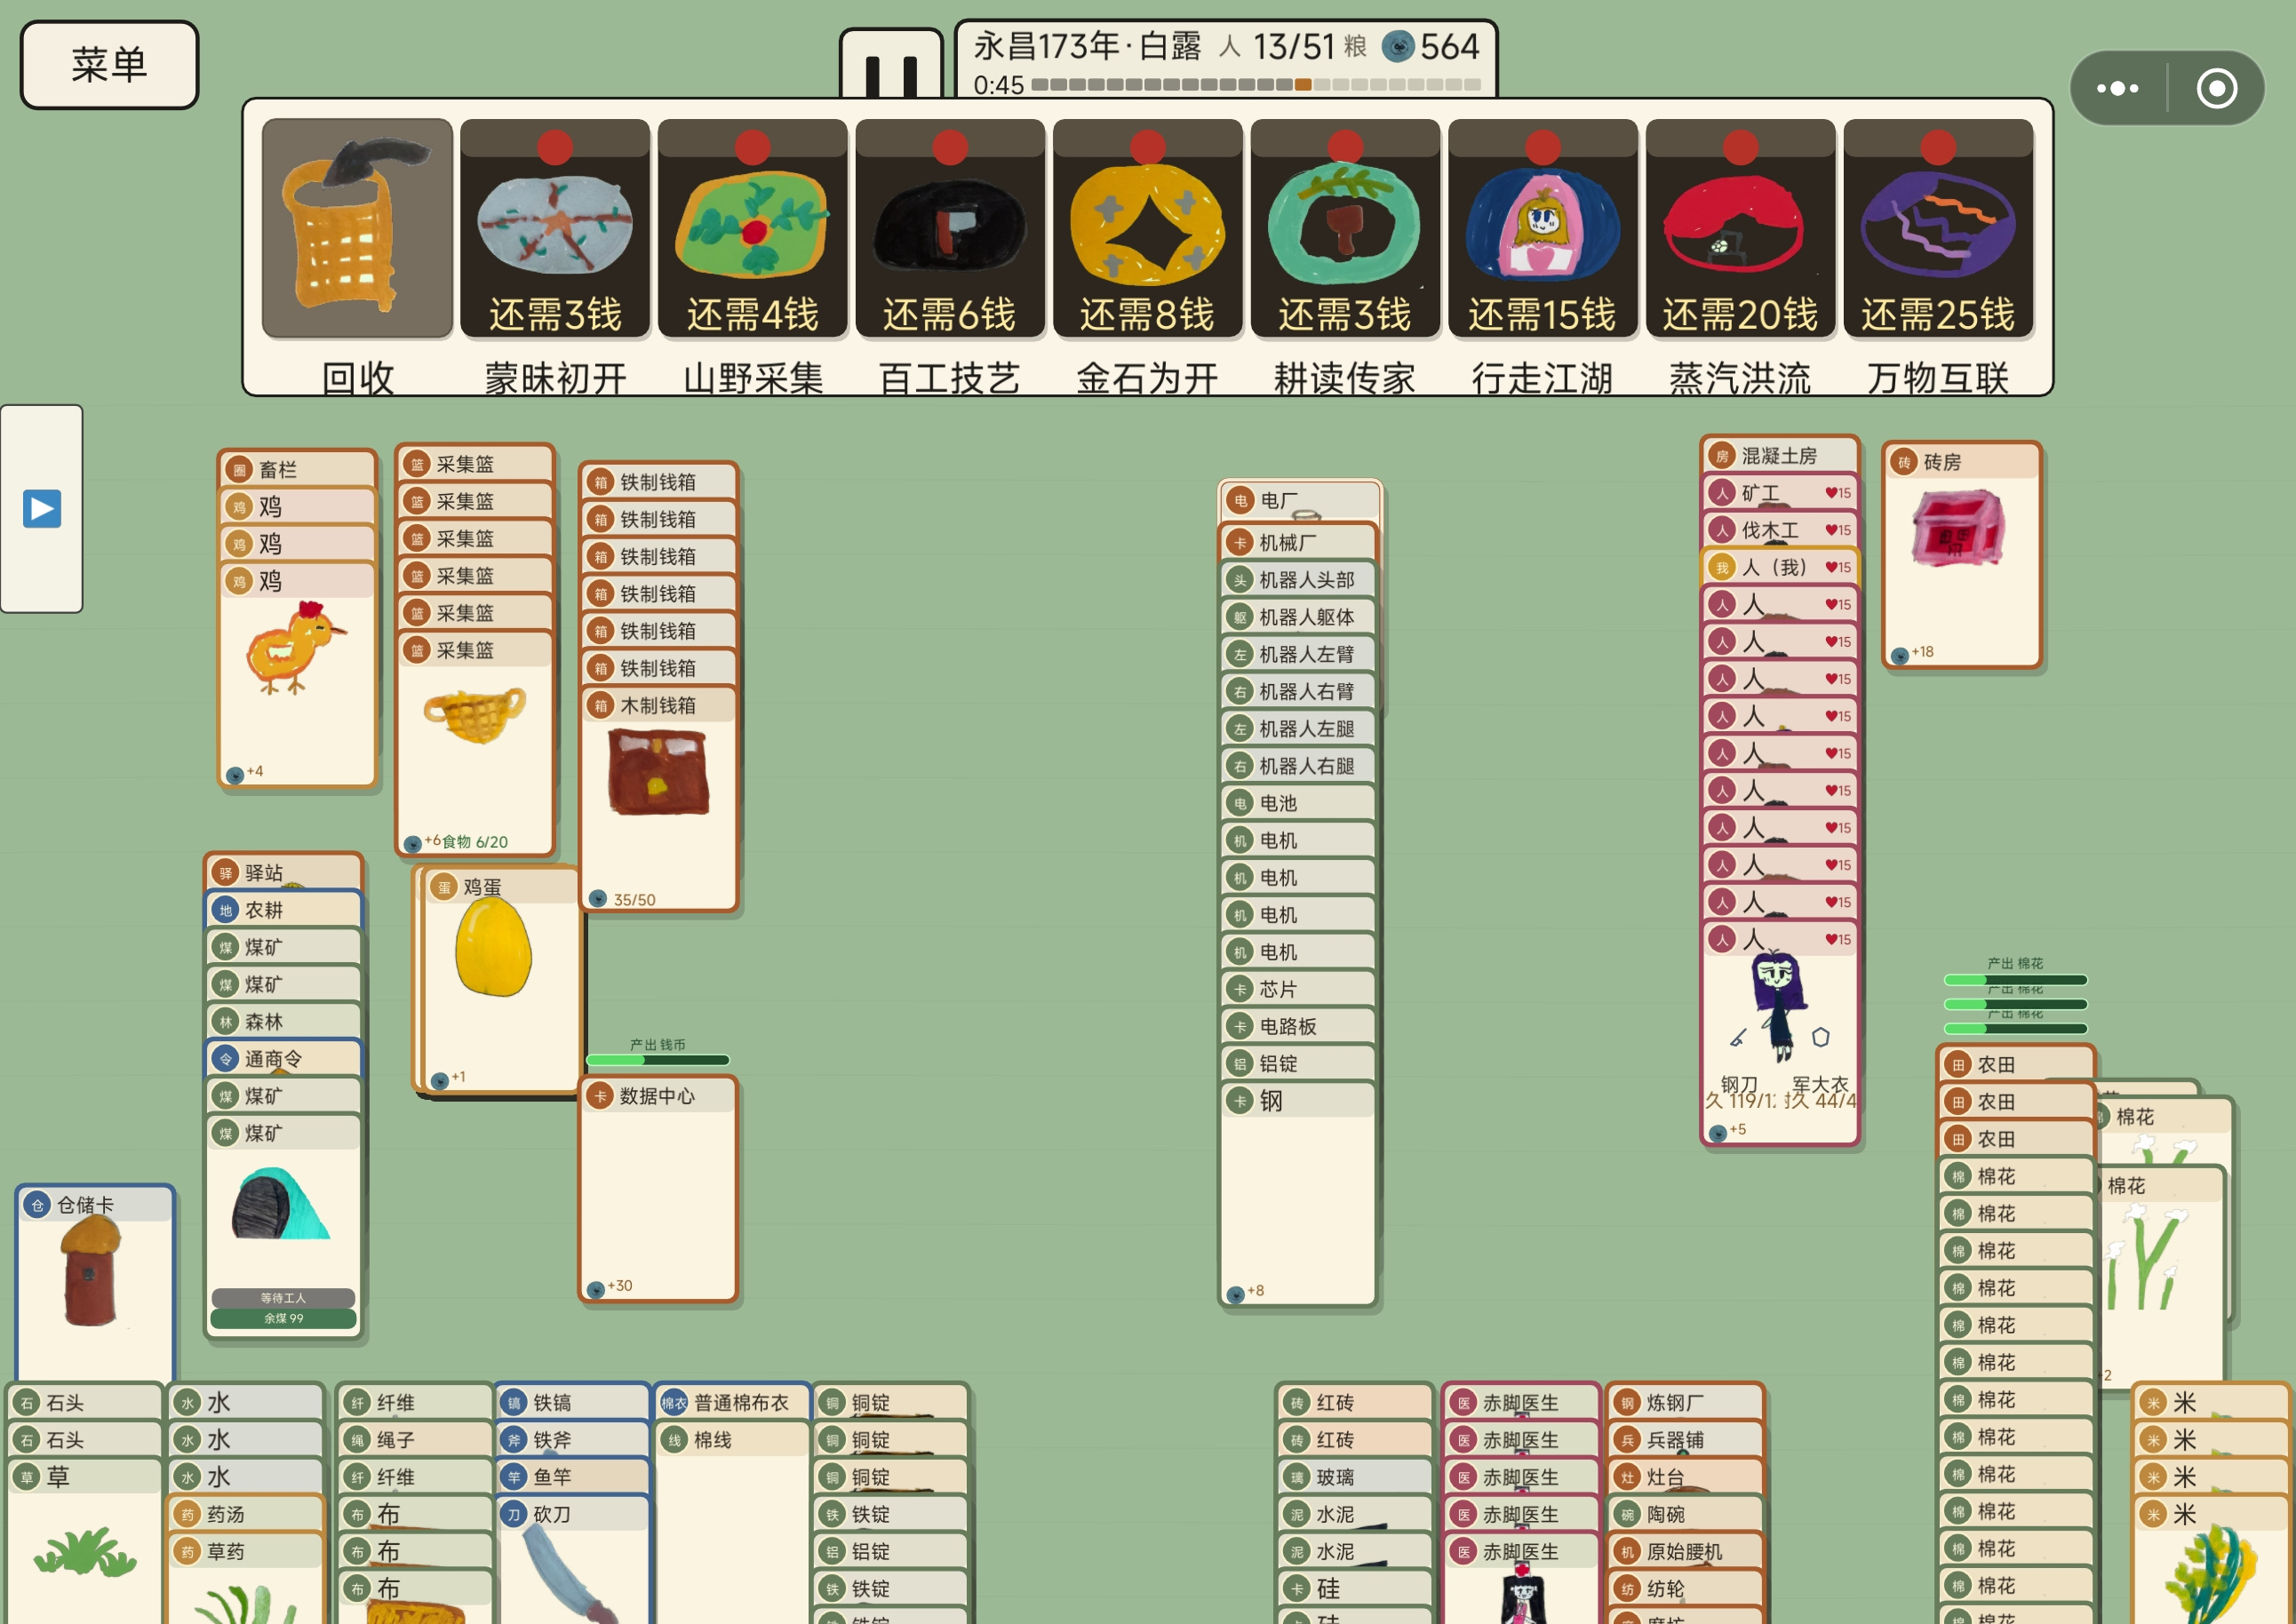Click the 电厂 card header
This screenshot has width=2296, height=1624.
click(1299, 500)
